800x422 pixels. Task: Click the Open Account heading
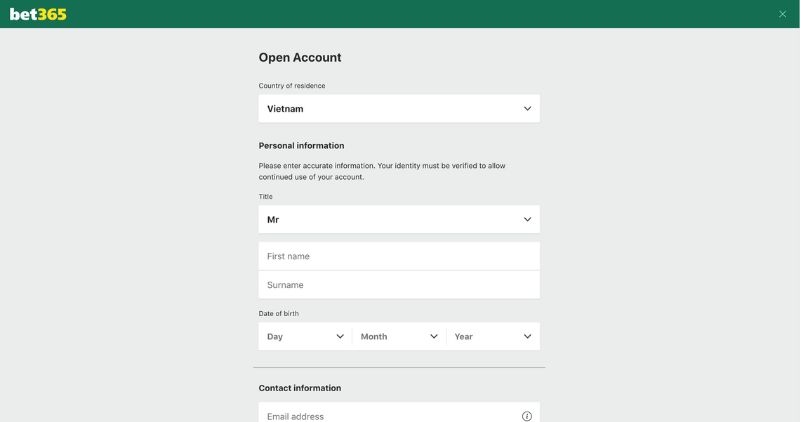[300, 58]
